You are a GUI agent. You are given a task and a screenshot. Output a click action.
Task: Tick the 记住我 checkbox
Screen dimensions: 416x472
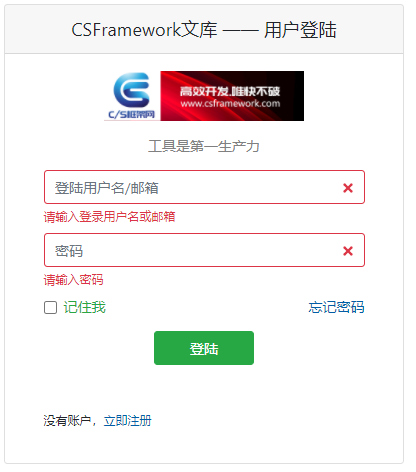pyautogui.click(x=50, y=307)
